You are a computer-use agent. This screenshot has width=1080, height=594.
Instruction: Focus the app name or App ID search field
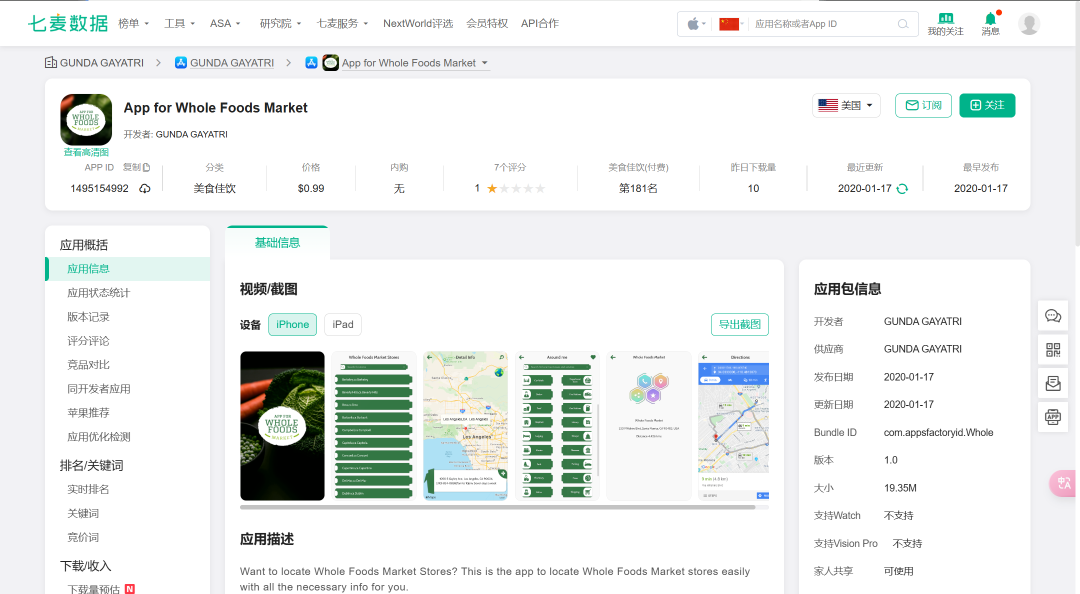pos(823,24)
